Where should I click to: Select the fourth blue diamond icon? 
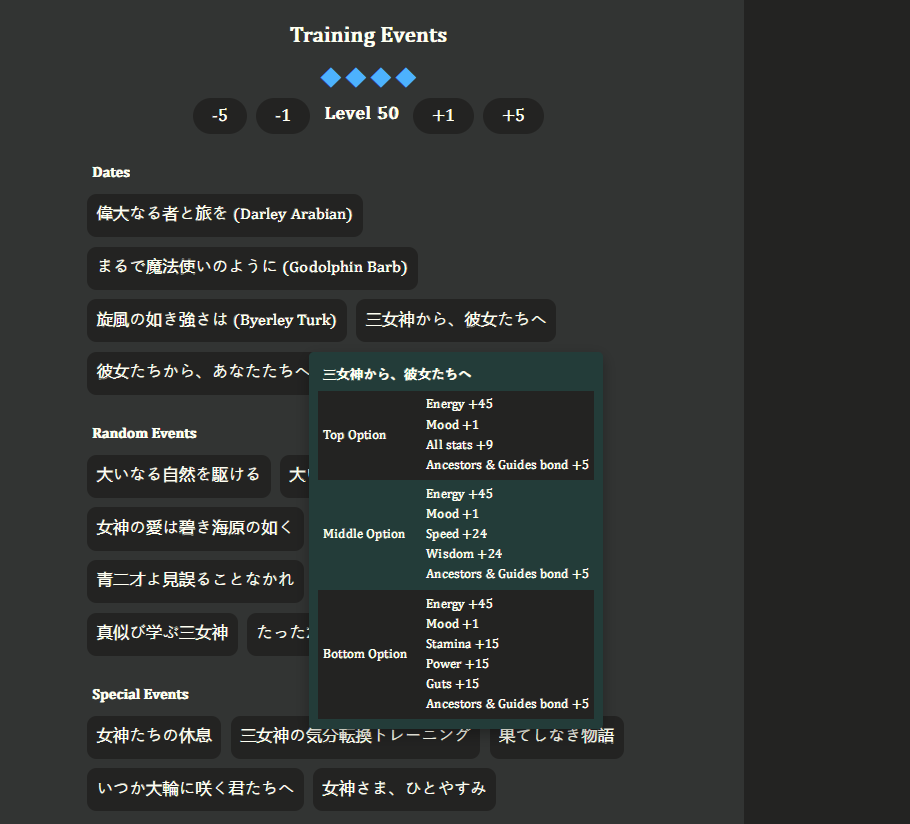[406, 77]
